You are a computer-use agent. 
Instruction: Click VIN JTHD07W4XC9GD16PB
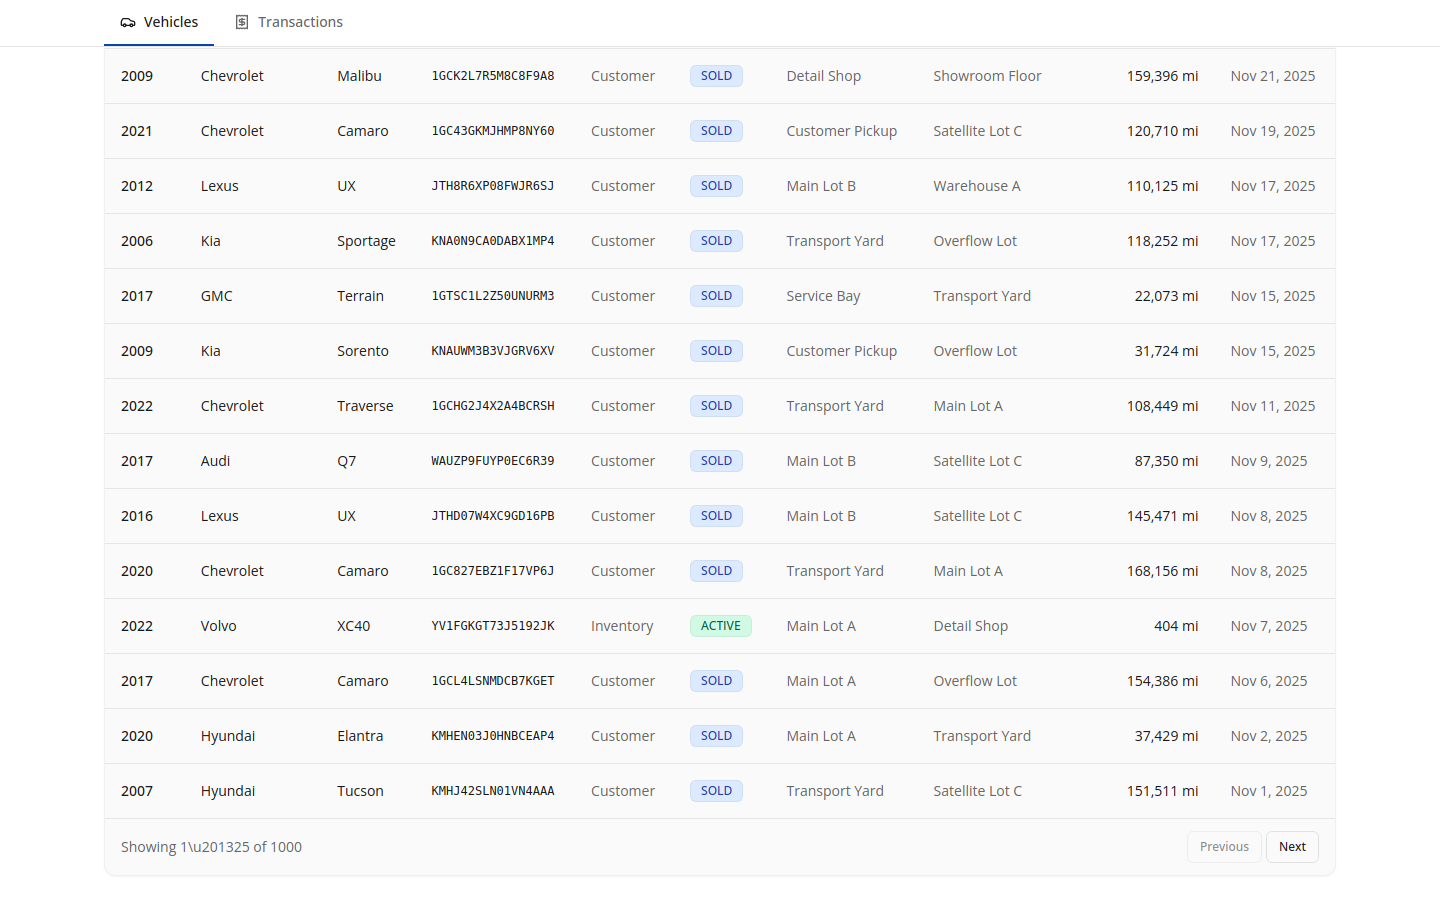(x=493, y=516)
